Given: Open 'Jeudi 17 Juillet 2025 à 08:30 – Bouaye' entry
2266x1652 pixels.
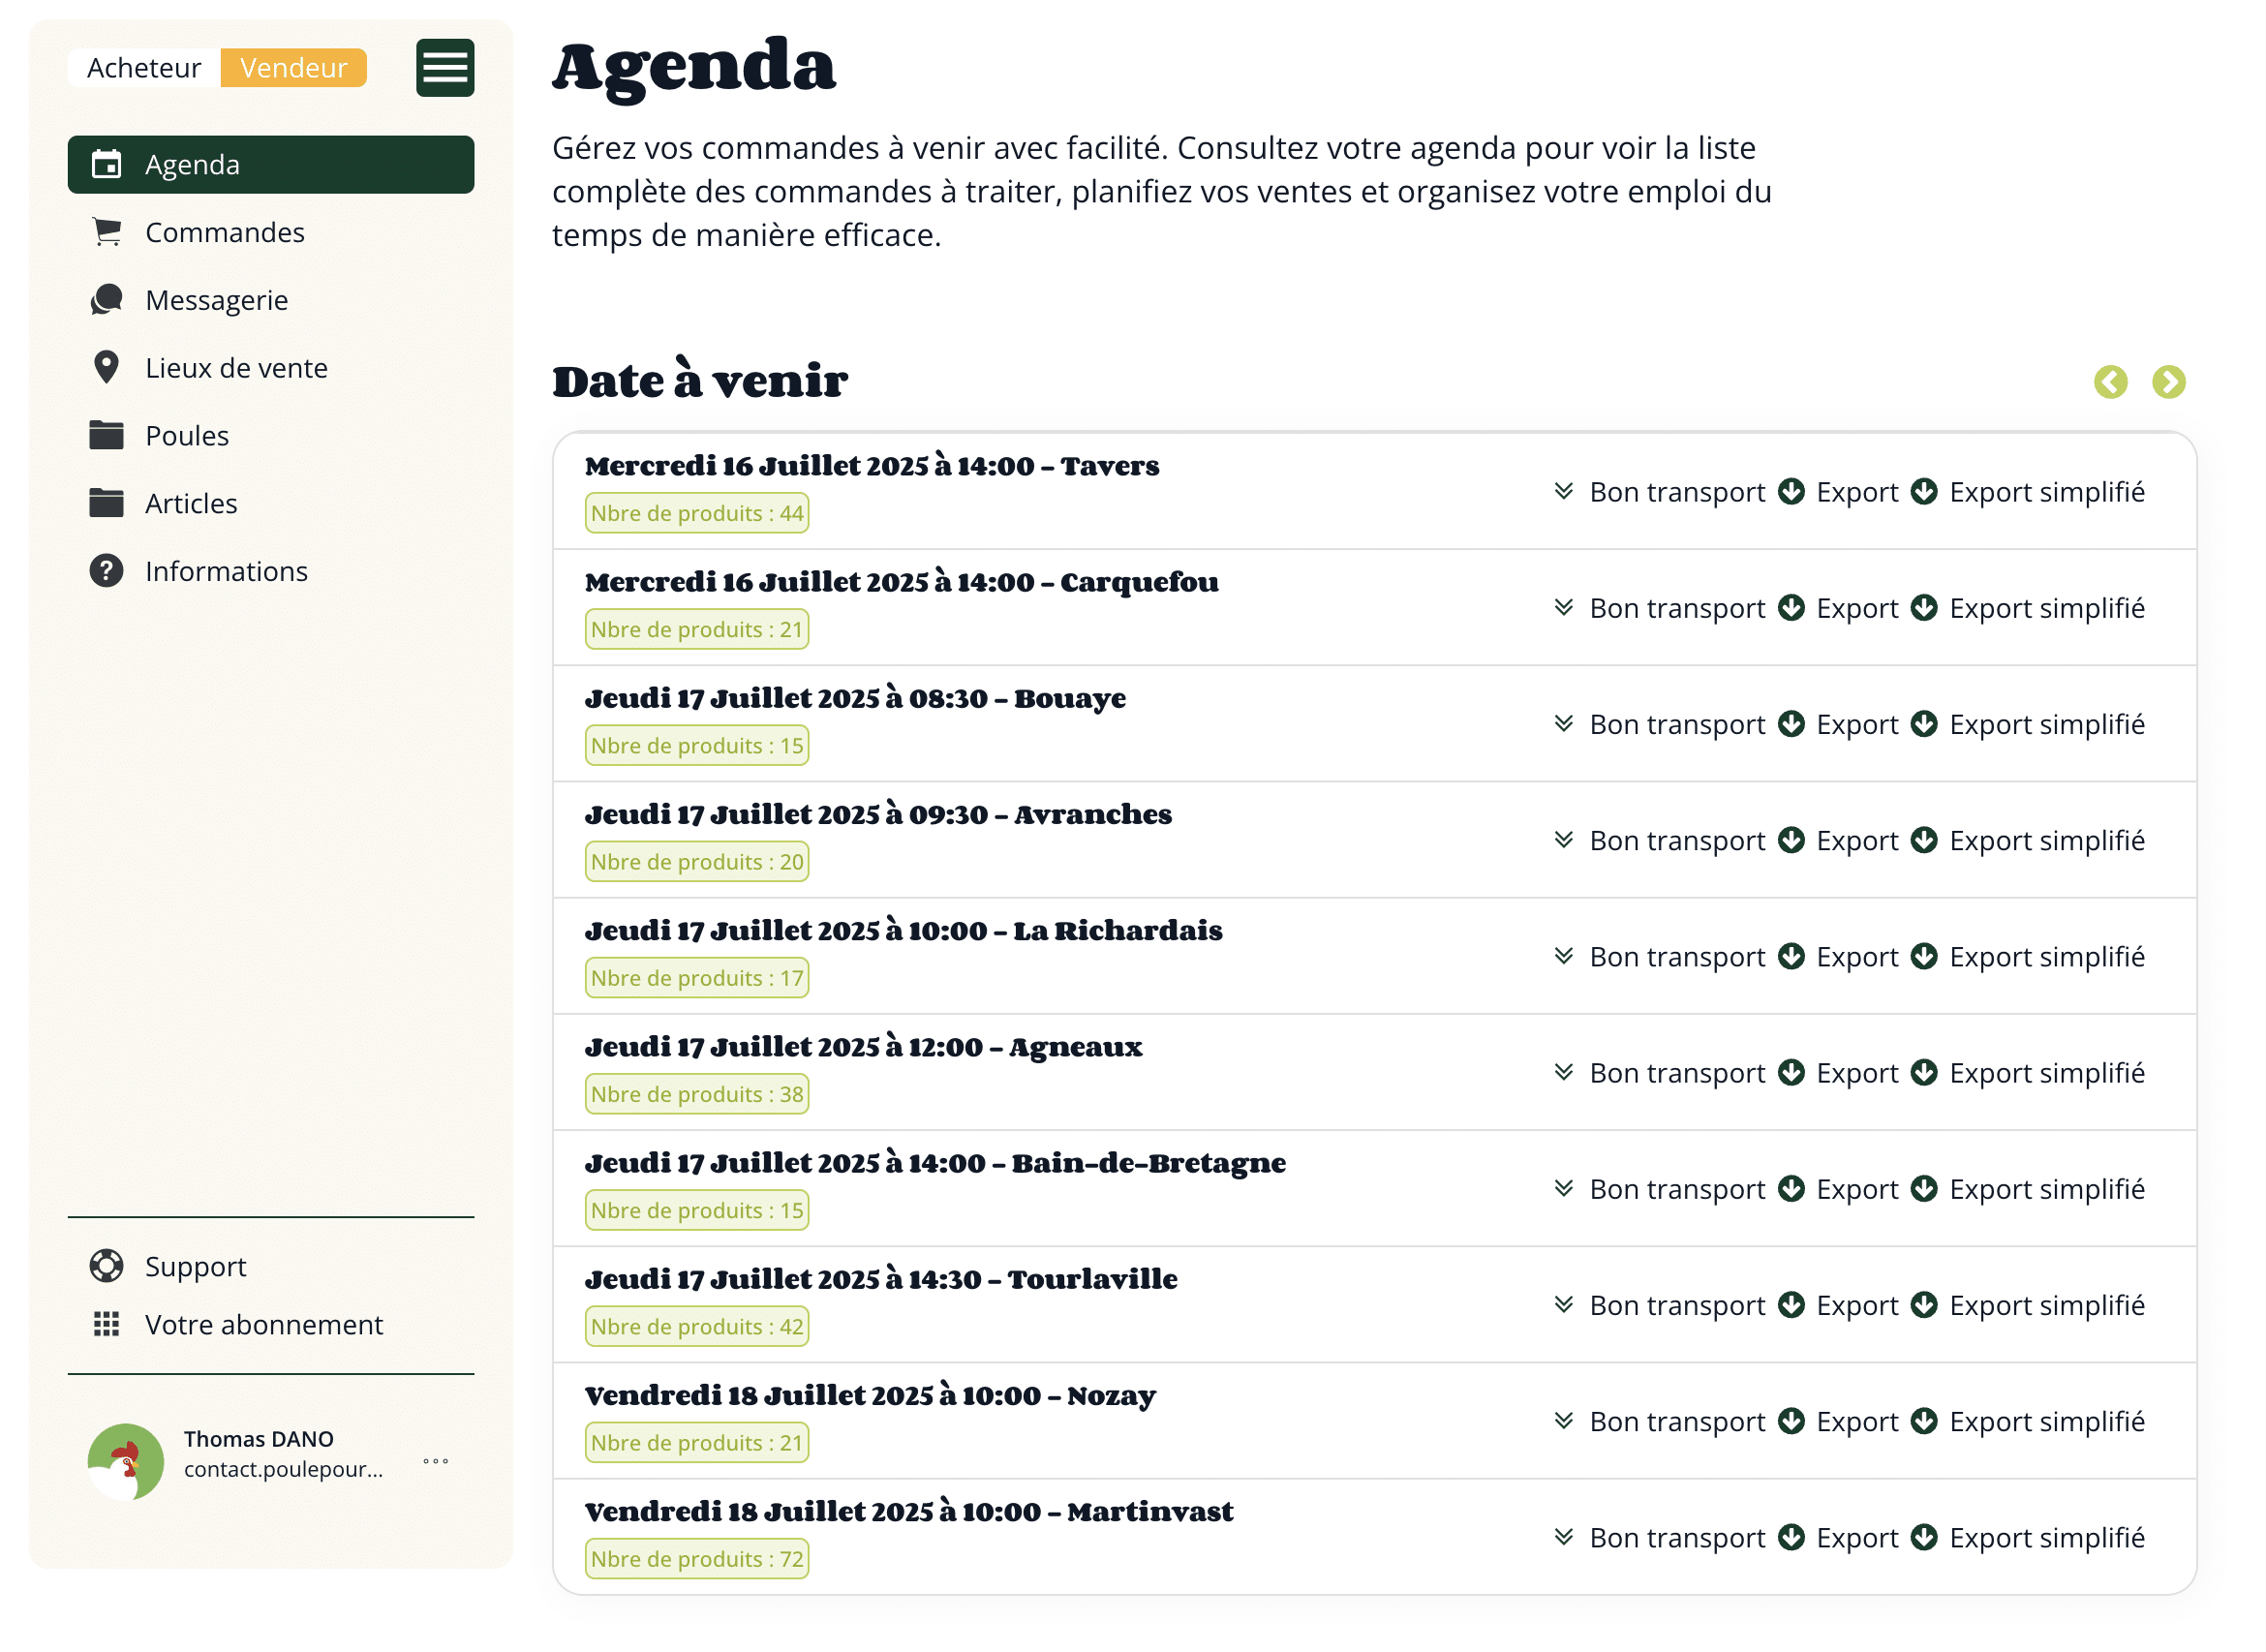Looking at the screenshot, I should point(856,699).
